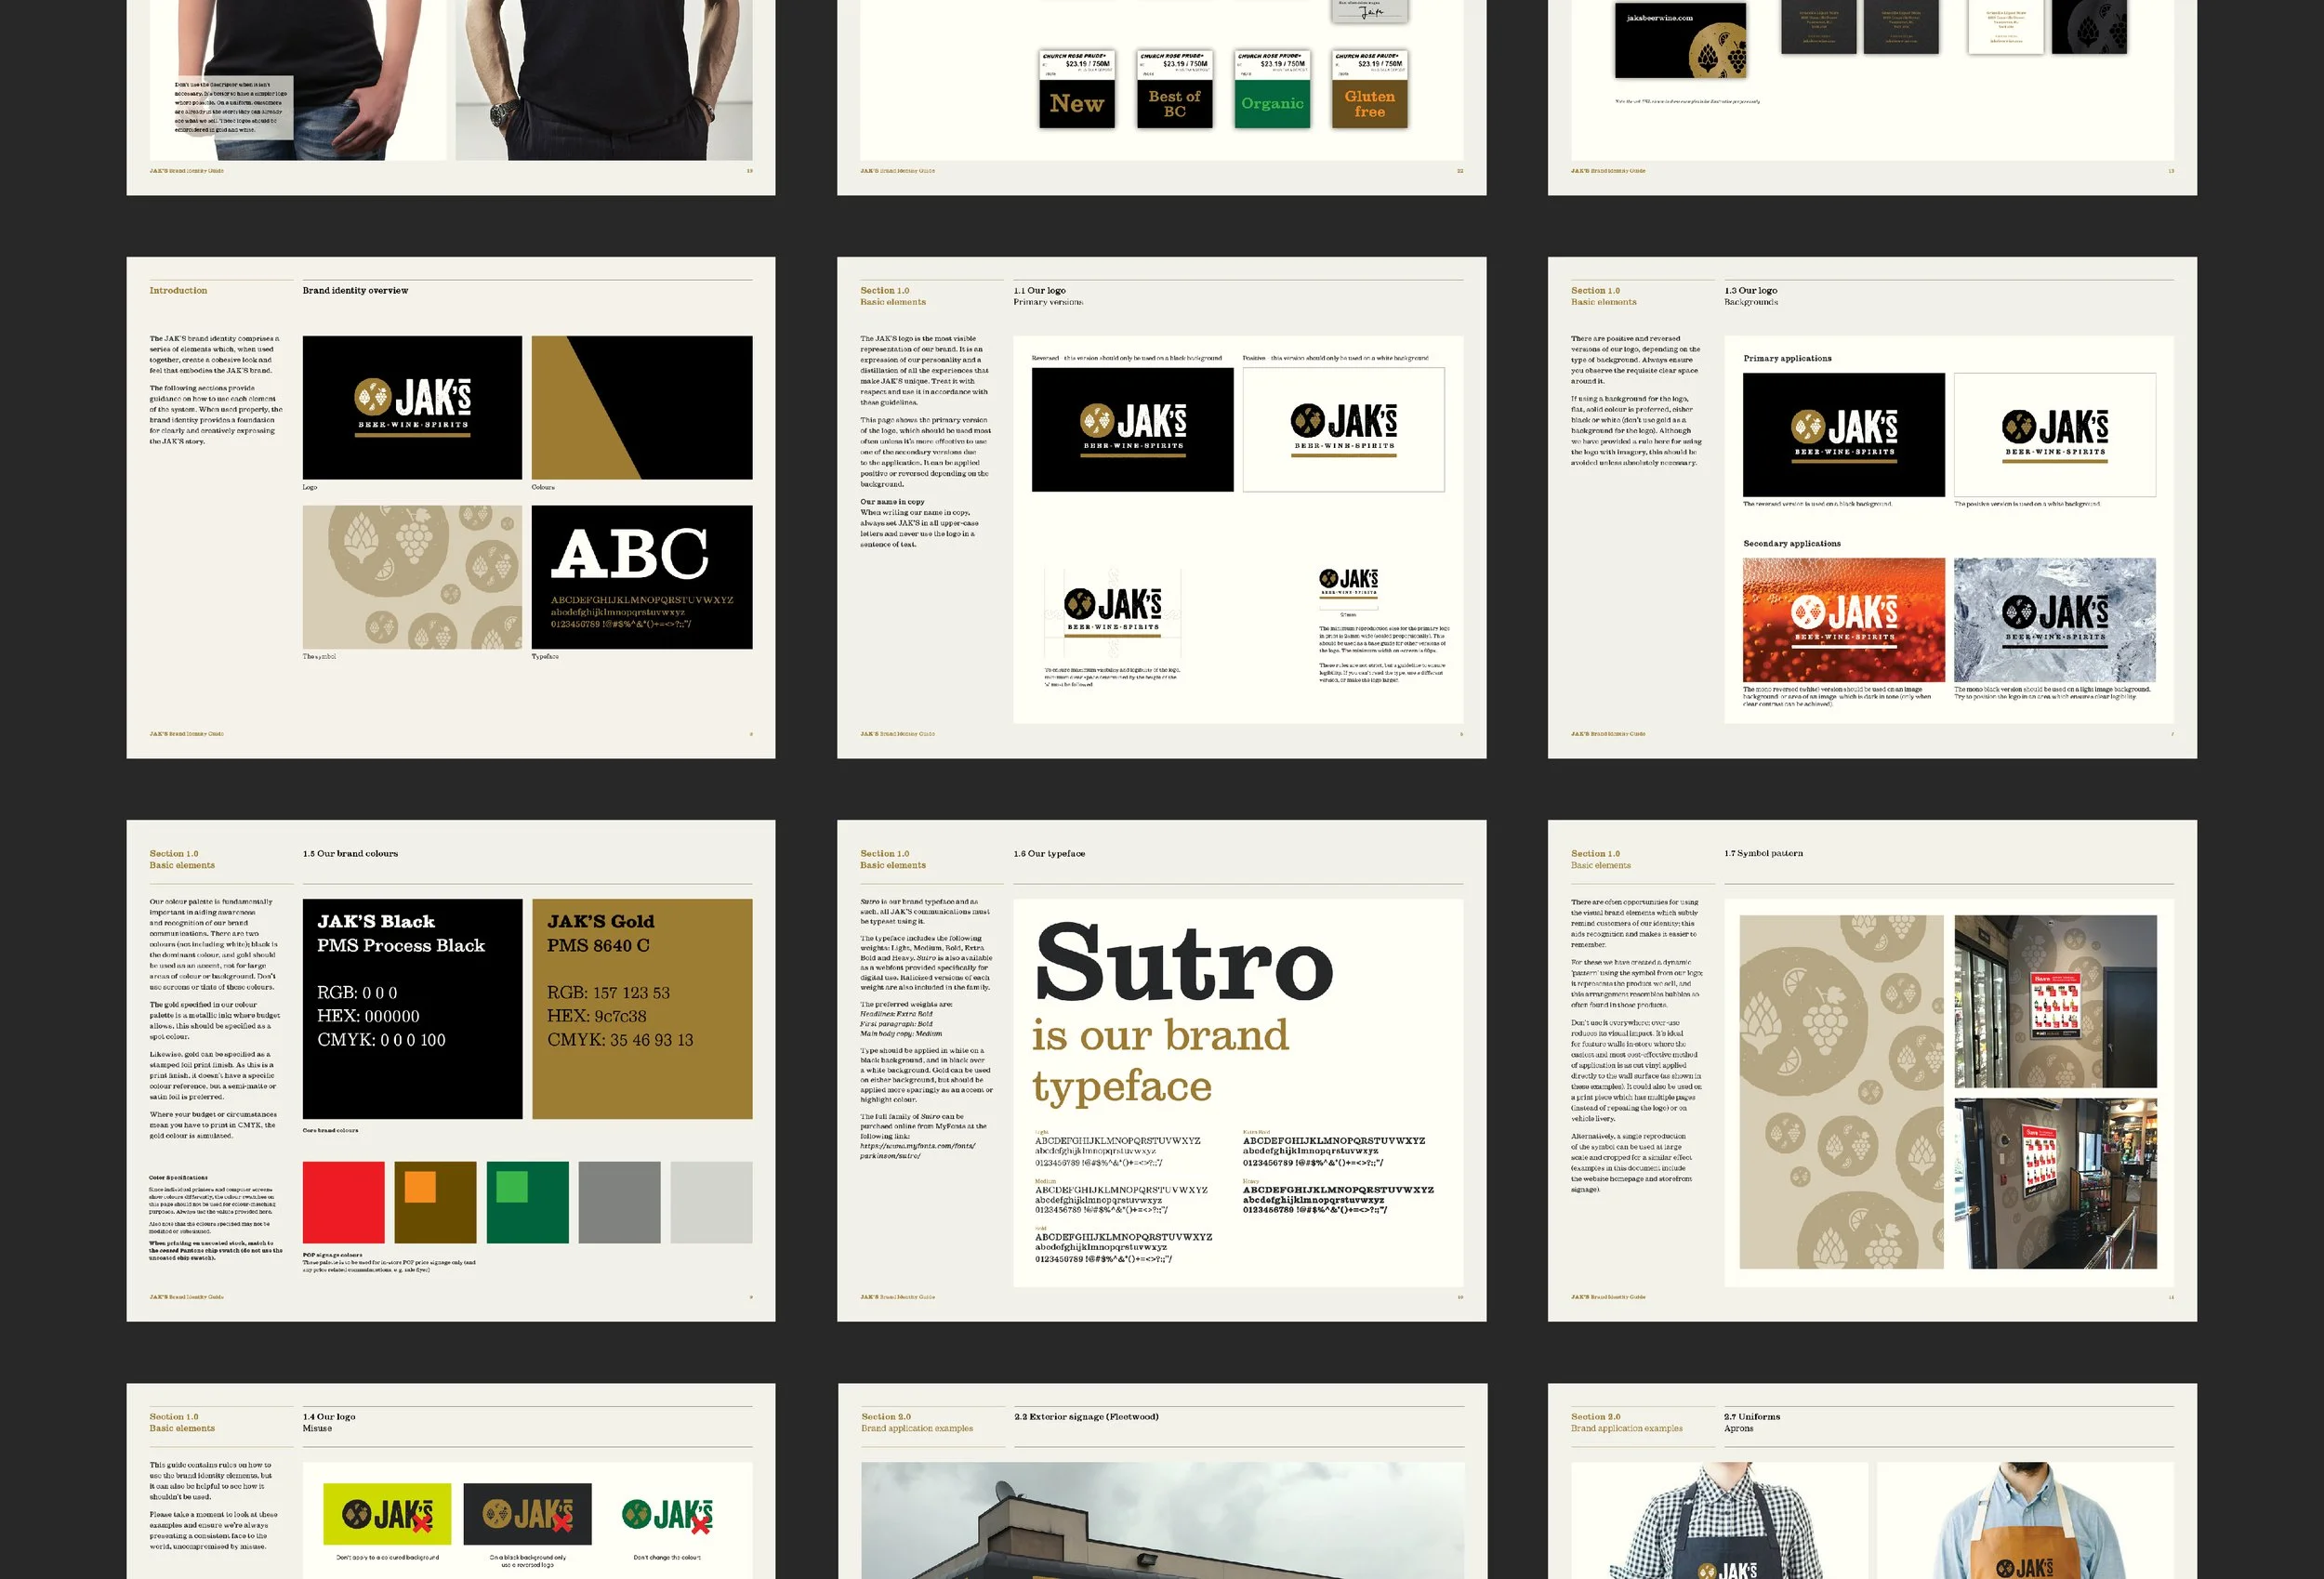This screenshot has height=1579, width=2324.
Task: Click the misused gold logo on black background
Action: tap(527, 1514)
